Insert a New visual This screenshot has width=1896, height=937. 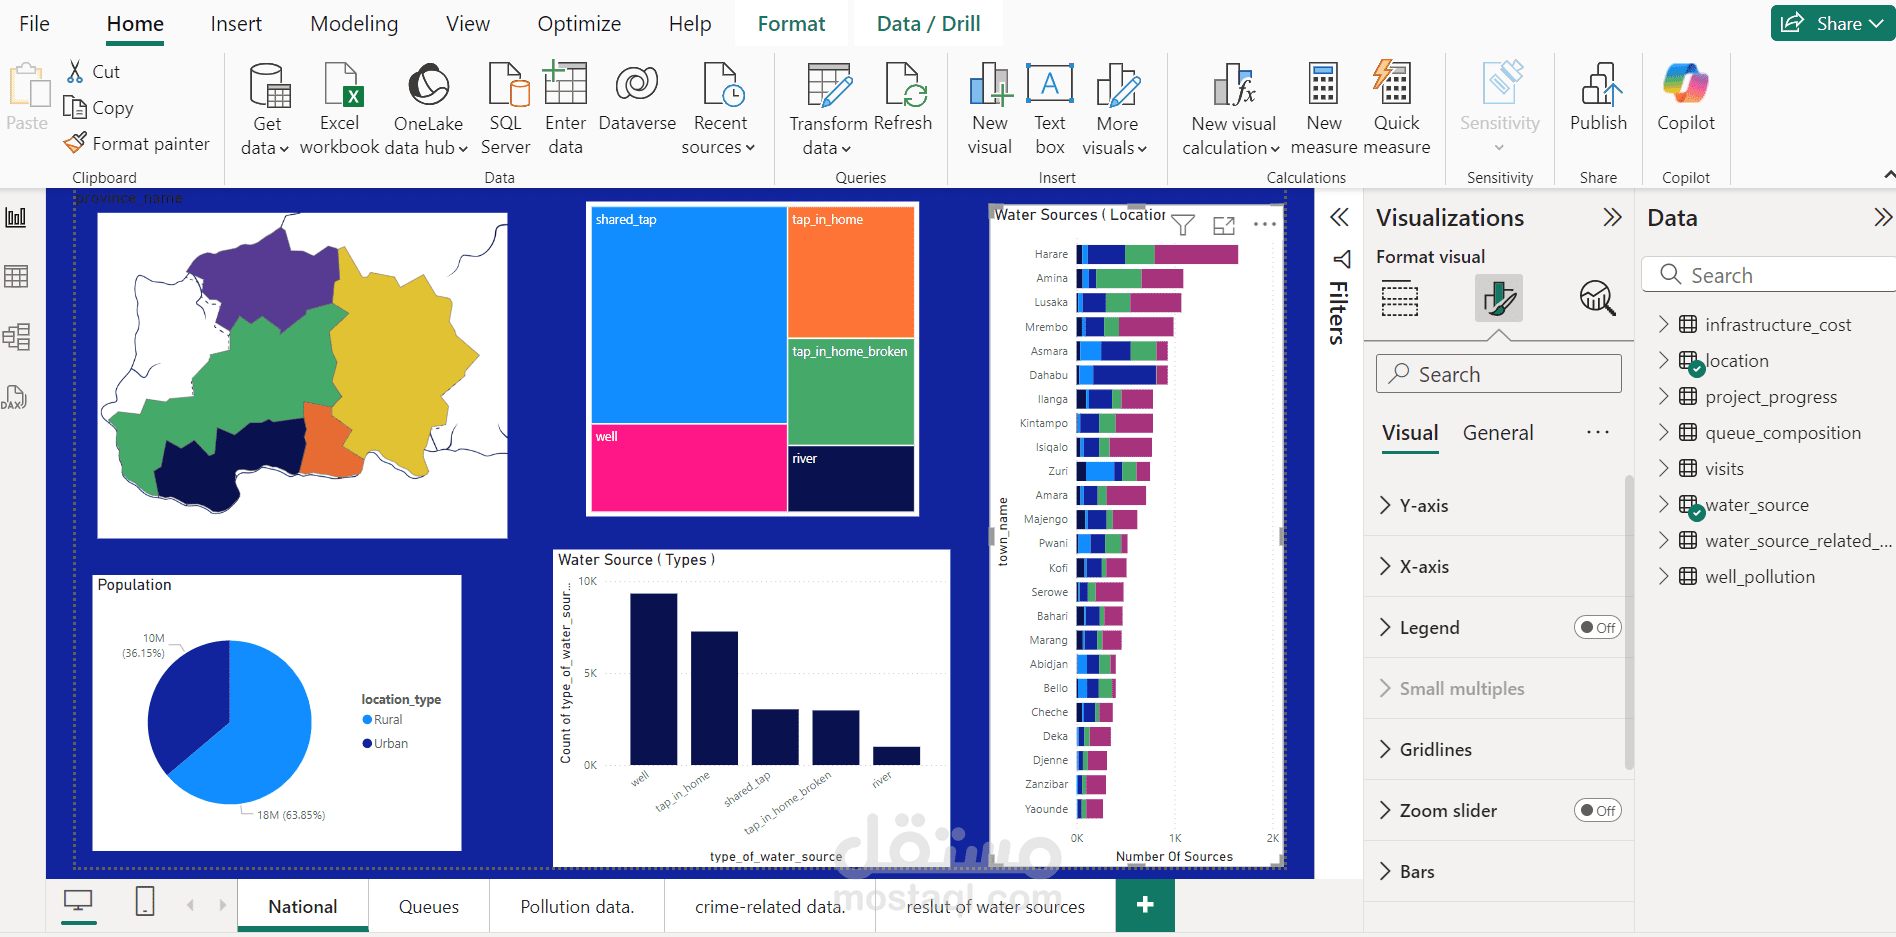coord(990,109)
